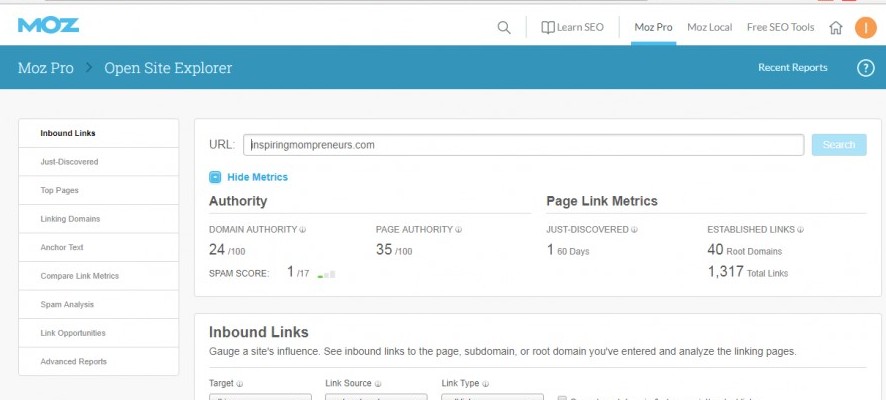
Task: Click the breadcrumb arrow after Moz Pro
Action: pos(89,68)
